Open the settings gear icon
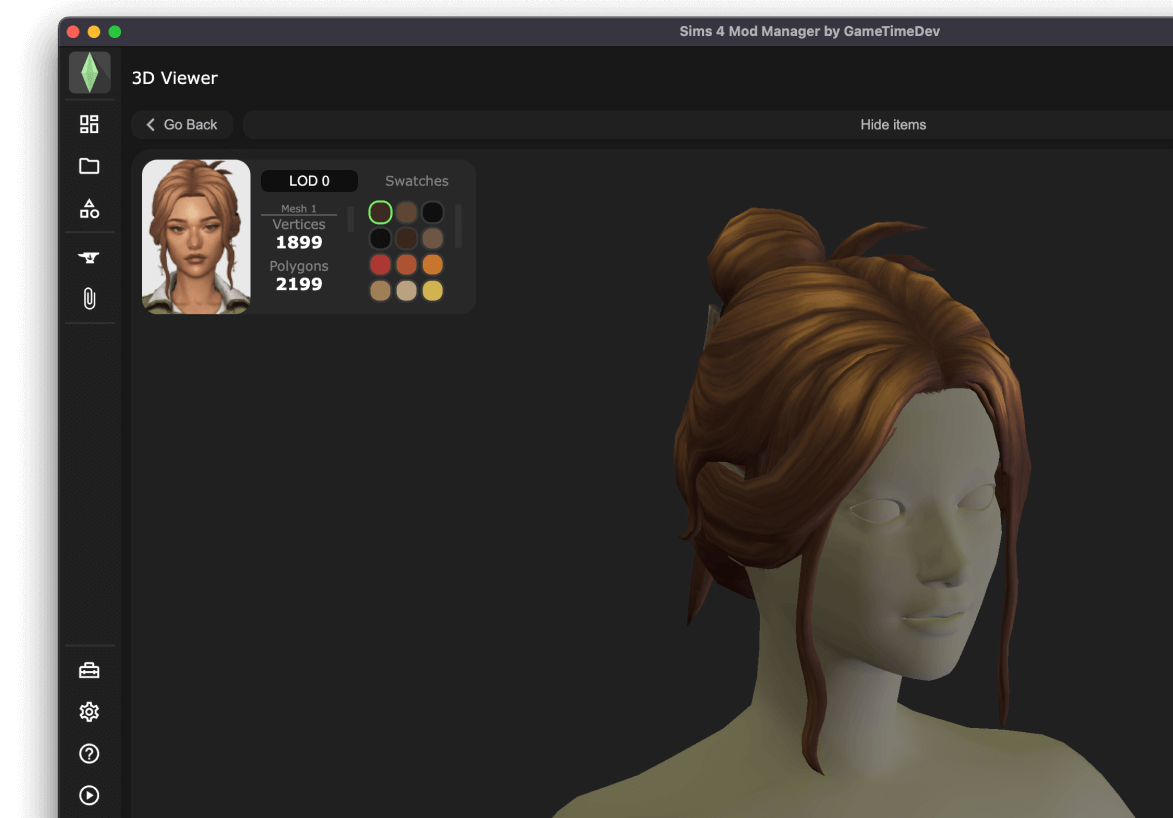 tap(89, 711)
